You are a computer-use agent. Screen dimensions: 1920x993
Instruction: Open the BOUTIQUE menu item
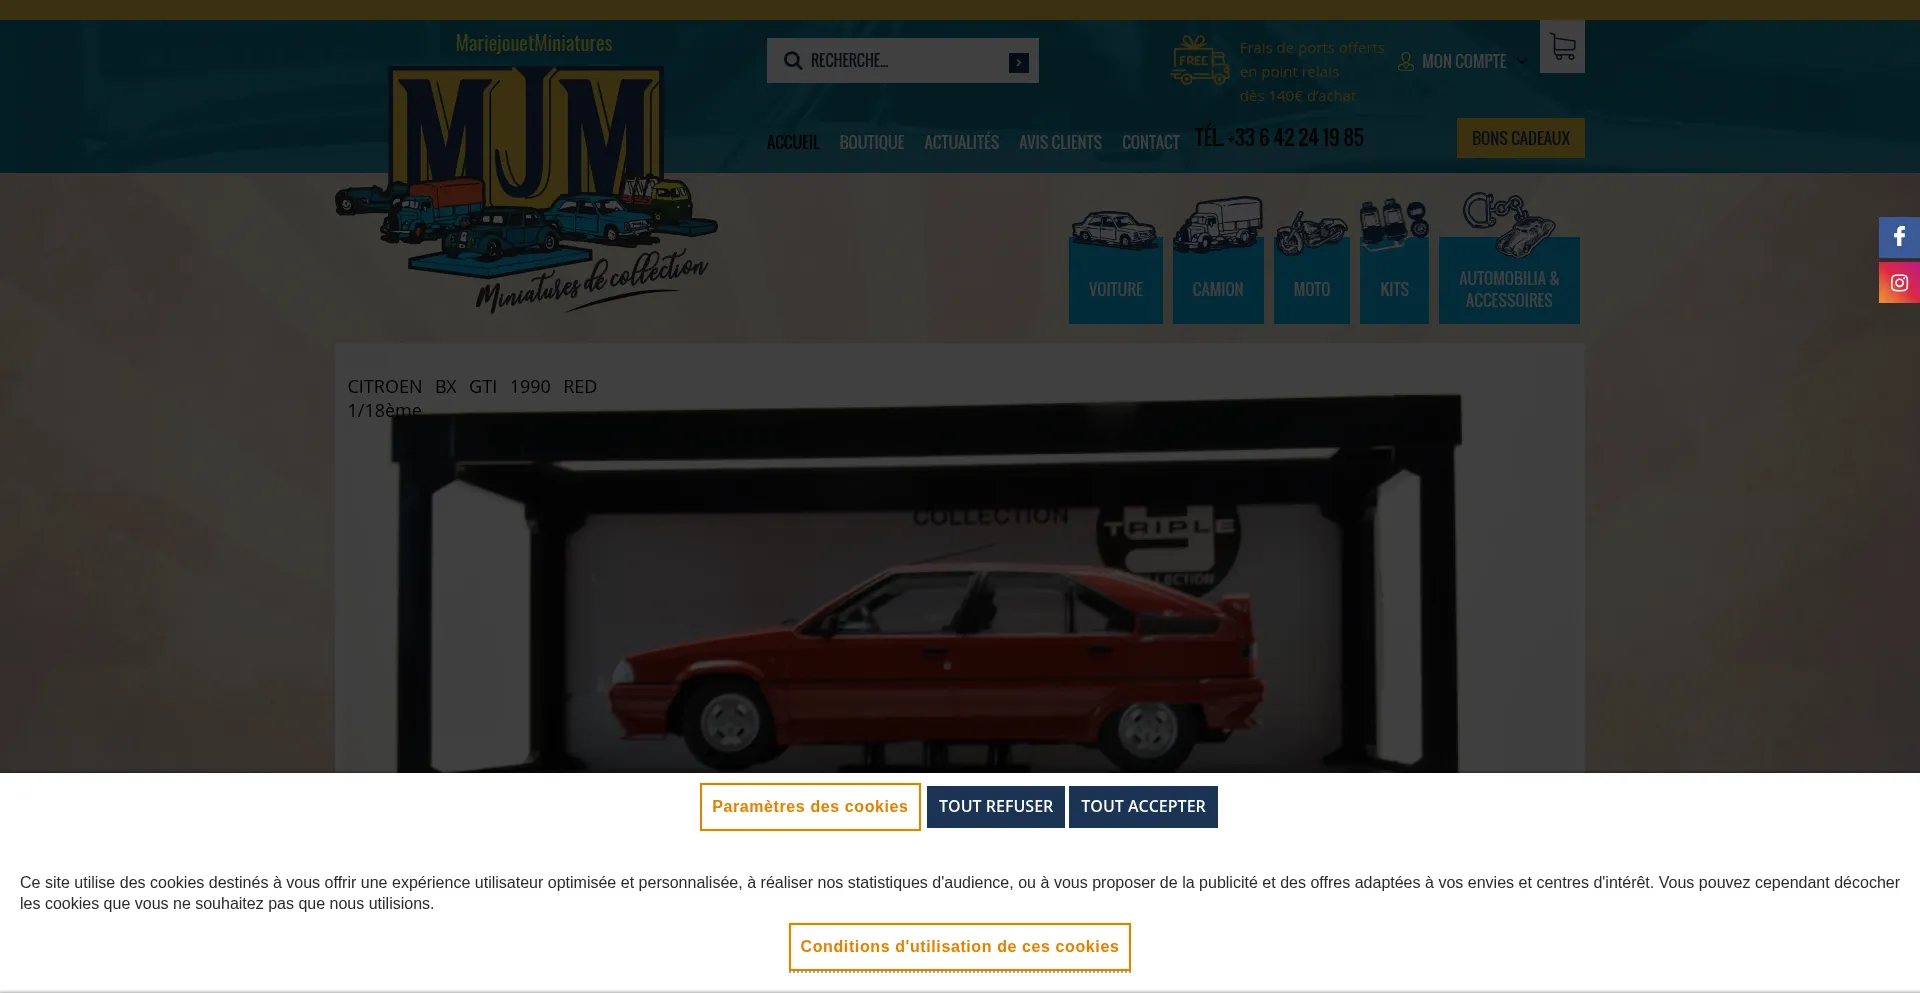(872, 142)
